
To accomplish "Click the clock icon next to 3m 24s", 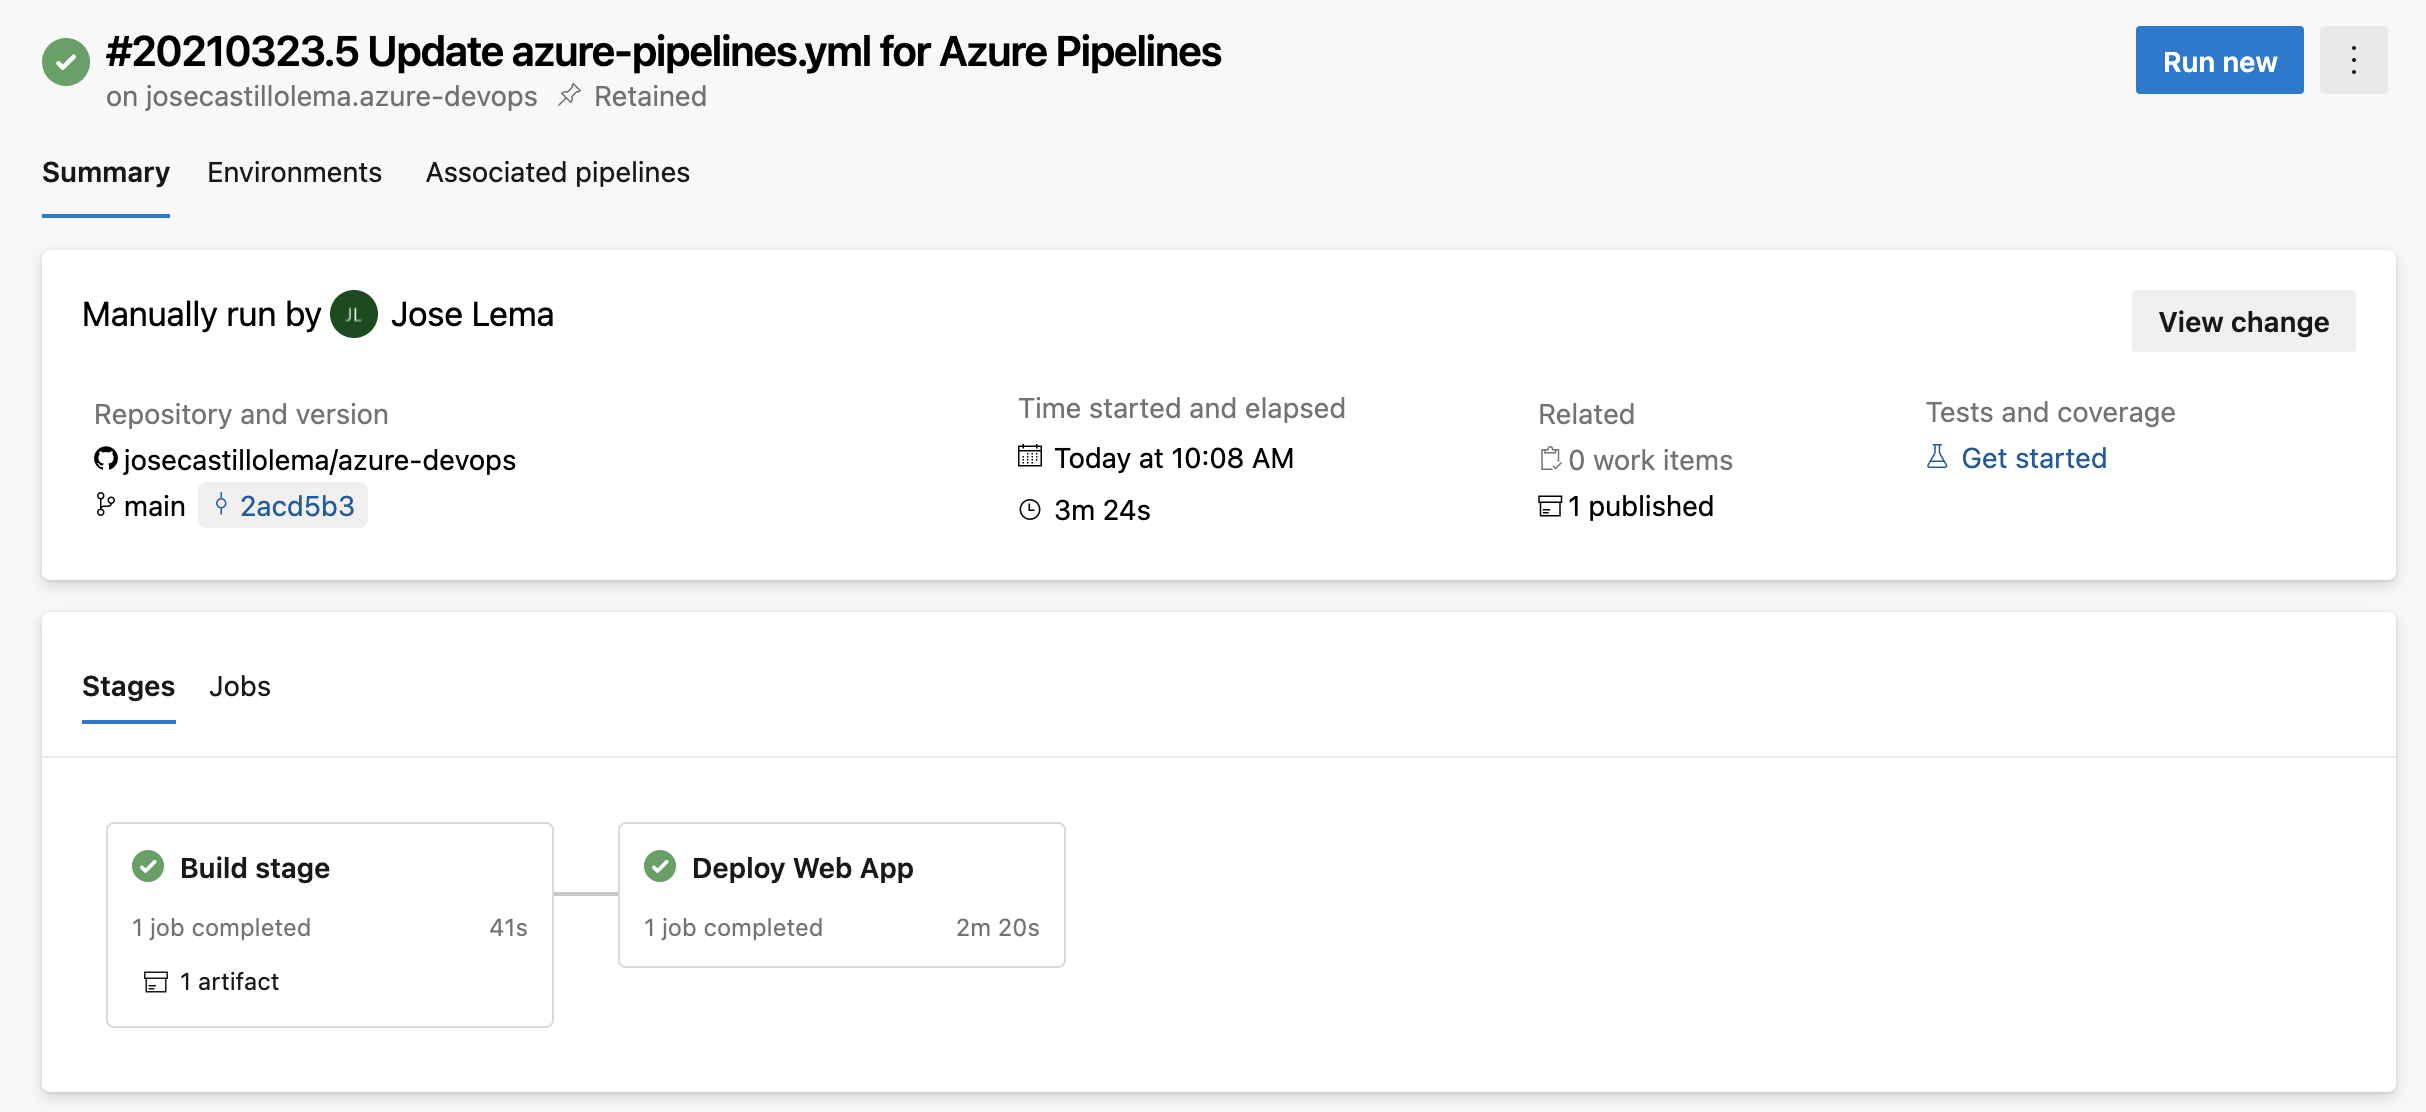I will click(x=1029, y=510).
